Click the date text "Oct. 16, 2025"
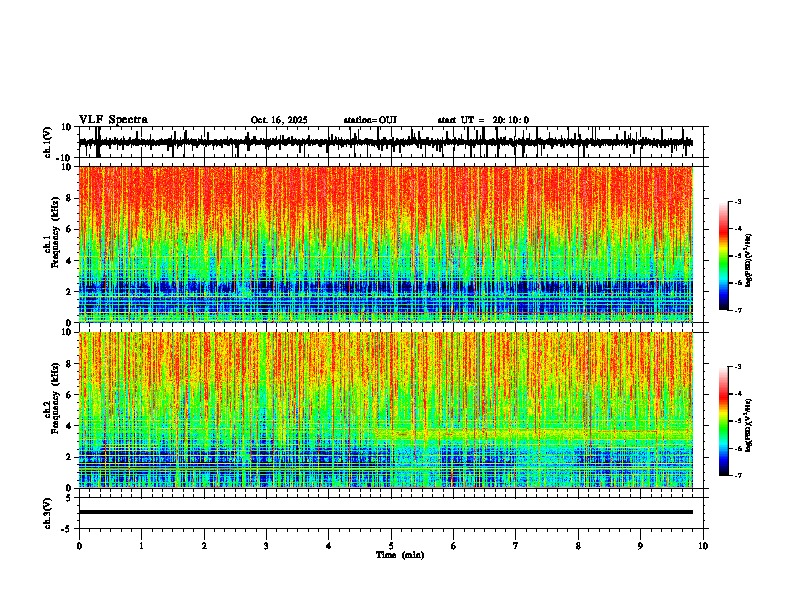 pyautogui.click(x=279, y=120)
